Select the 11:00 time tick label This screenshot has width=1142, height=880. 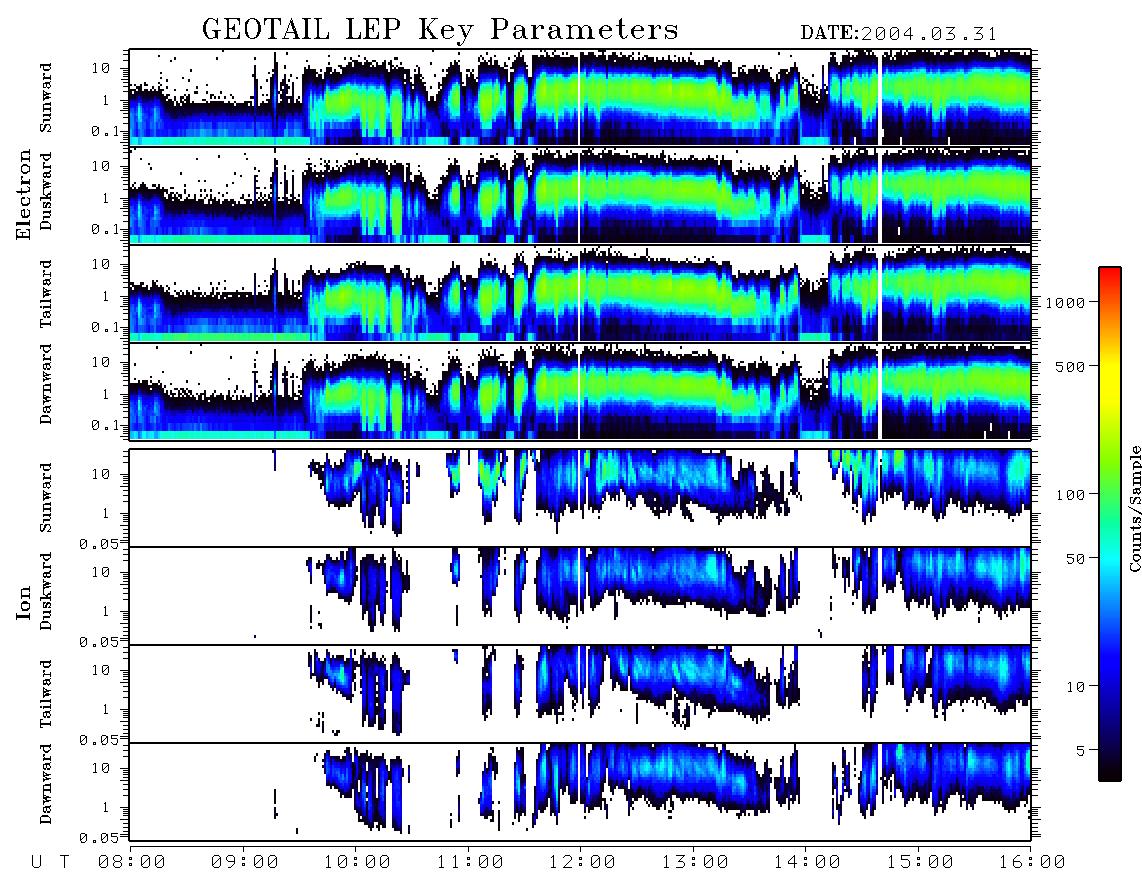coord(470,863)
